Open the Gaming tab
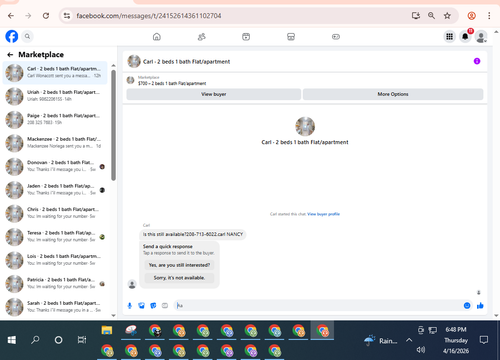Viewport: 500px width, 360px height. point(336,37)
